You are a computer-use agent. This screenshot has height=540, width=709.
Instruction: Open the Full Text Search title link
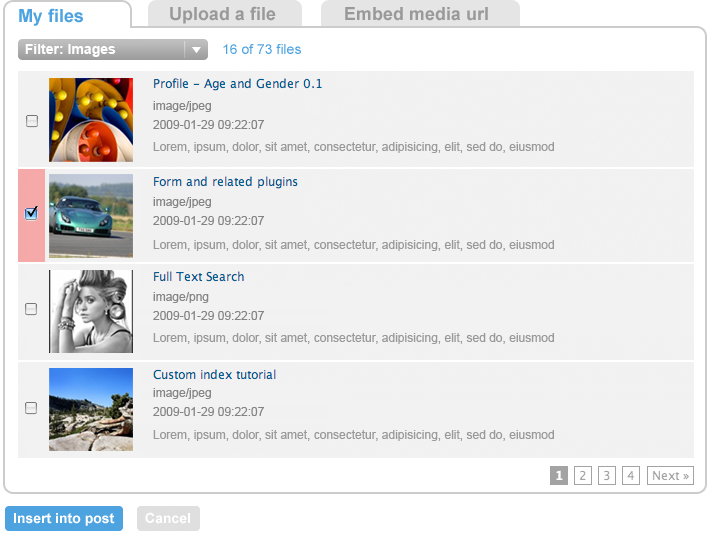(x=199, y=277)
